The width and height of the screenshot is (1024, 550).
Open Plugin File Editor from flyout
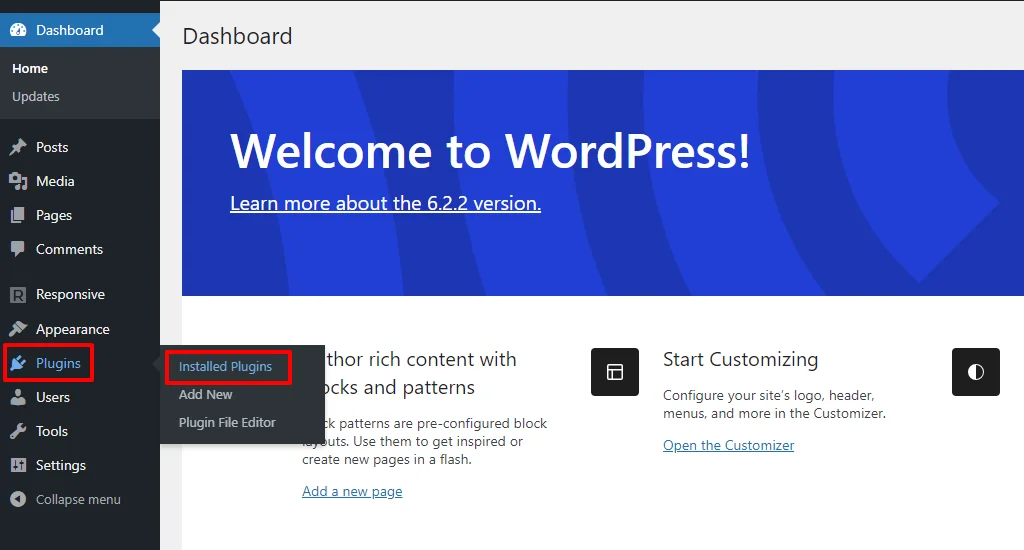coord(227,423)
